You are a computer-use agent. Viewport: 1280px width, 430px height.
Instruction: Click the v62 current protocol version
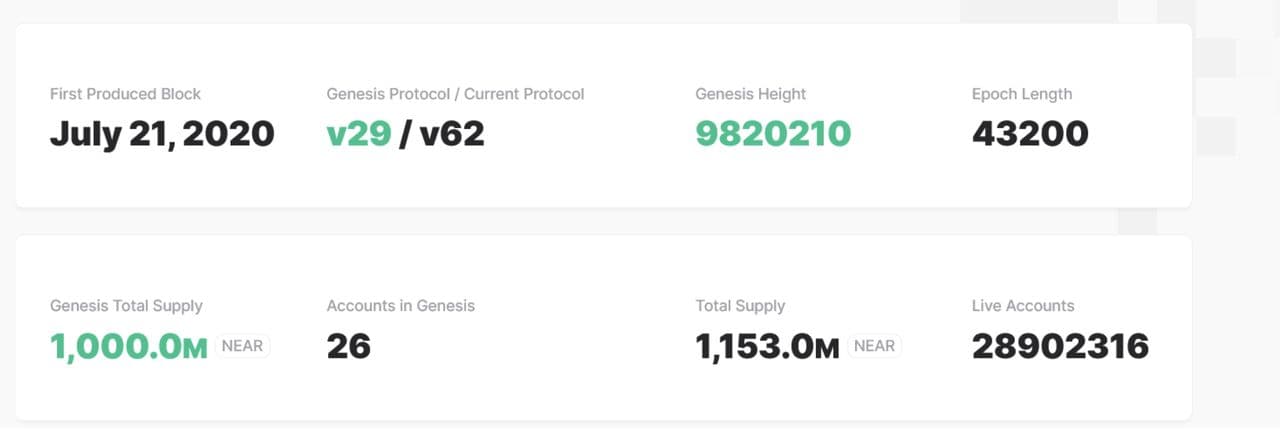pos(452,134)
